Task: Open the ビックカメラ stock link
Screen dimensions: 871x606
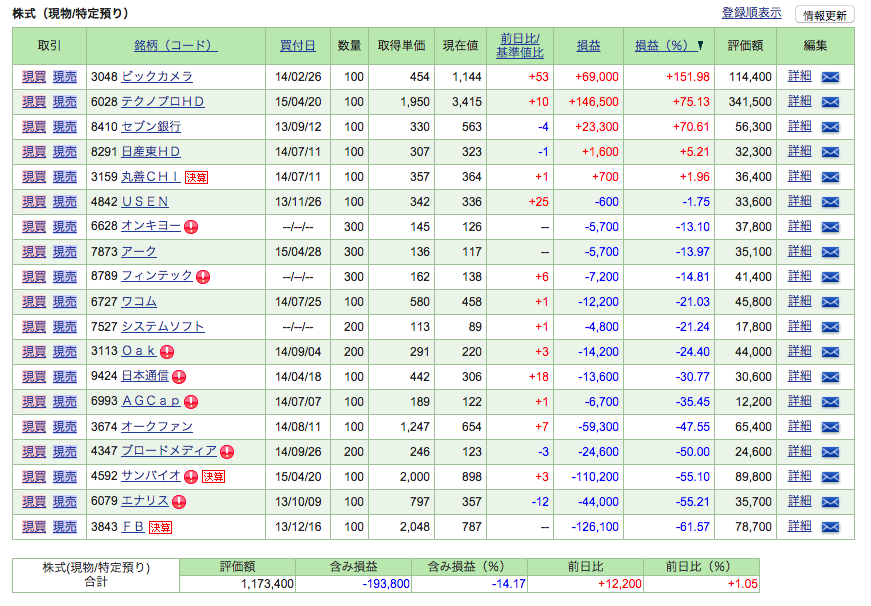Action: [x=157, y=77]
